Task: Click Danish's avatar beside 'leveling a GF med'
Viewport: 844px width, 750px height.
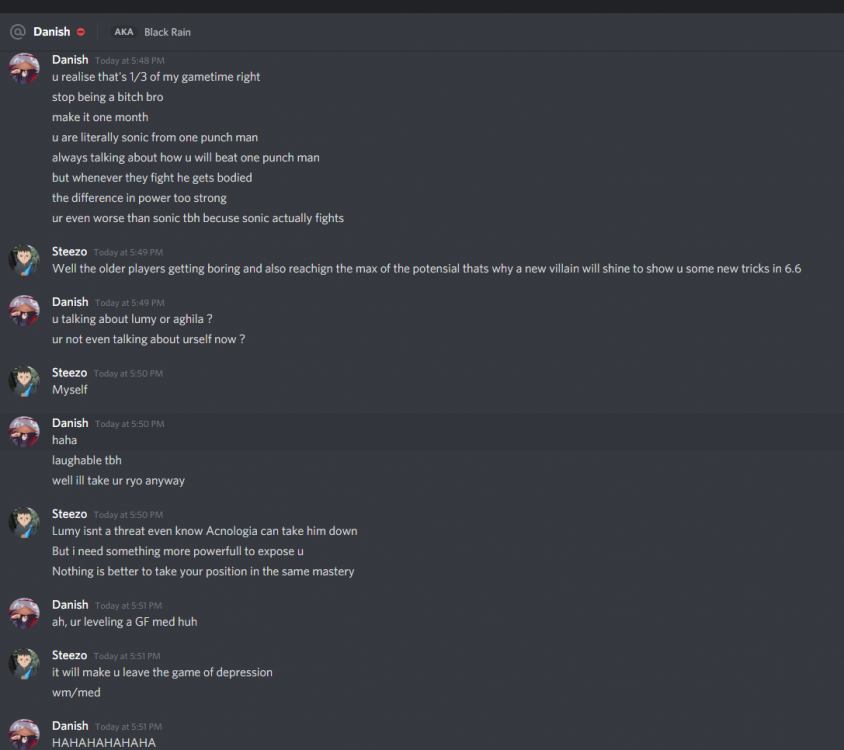Action: pos(24,613)
